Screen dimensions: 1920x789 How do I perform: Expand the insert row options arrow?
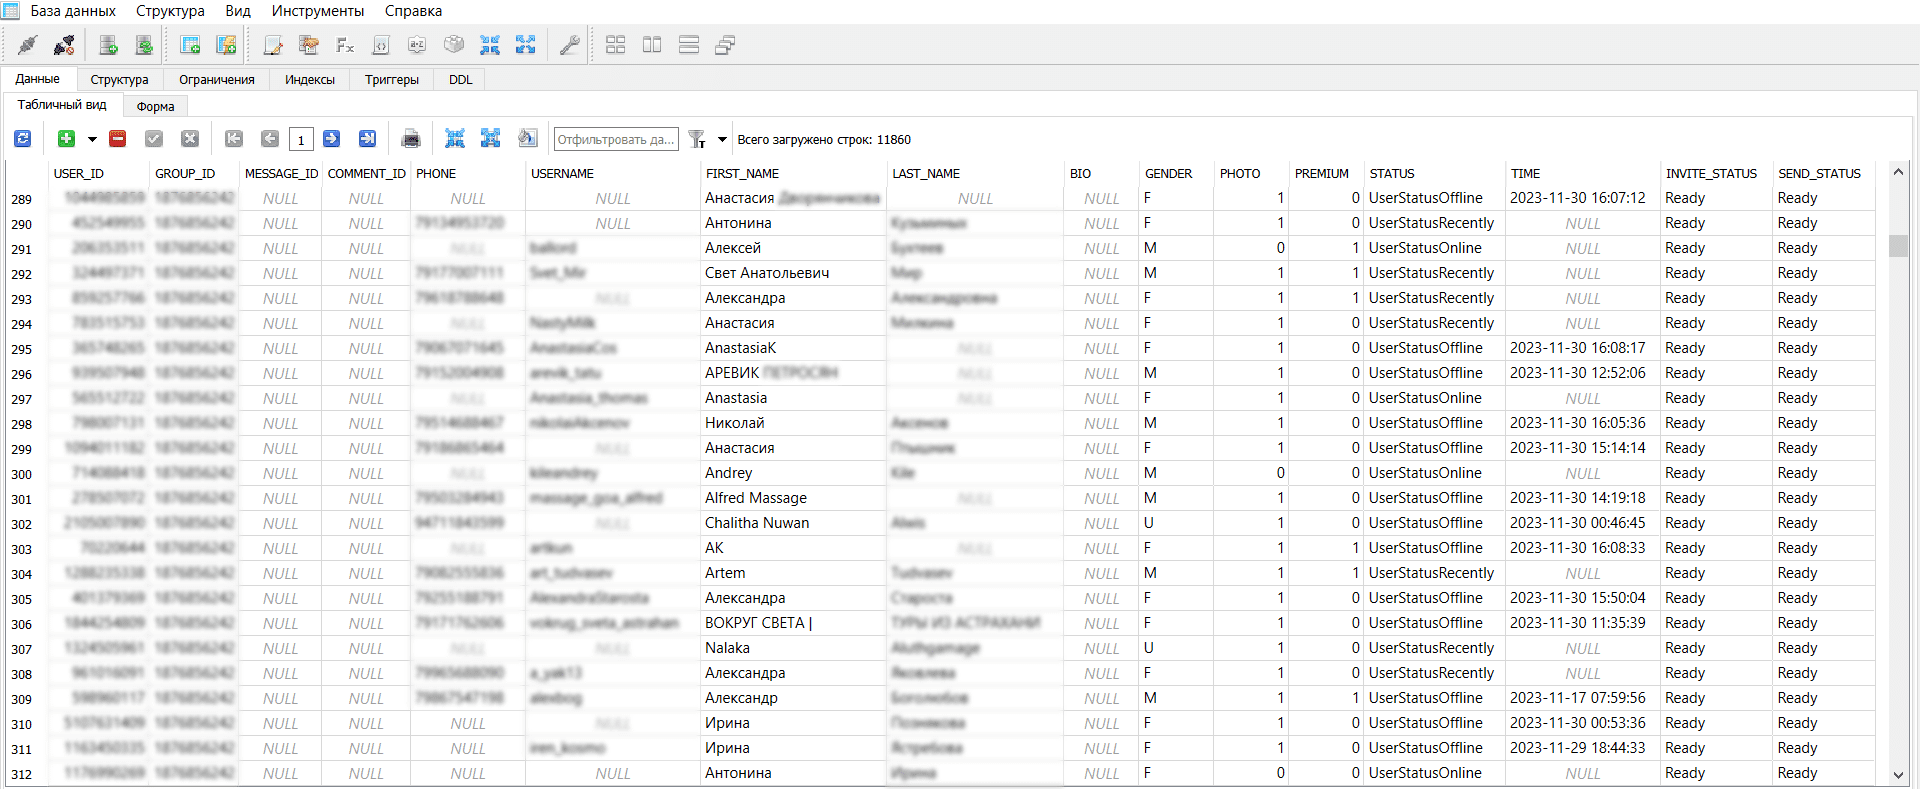(92, 139)
